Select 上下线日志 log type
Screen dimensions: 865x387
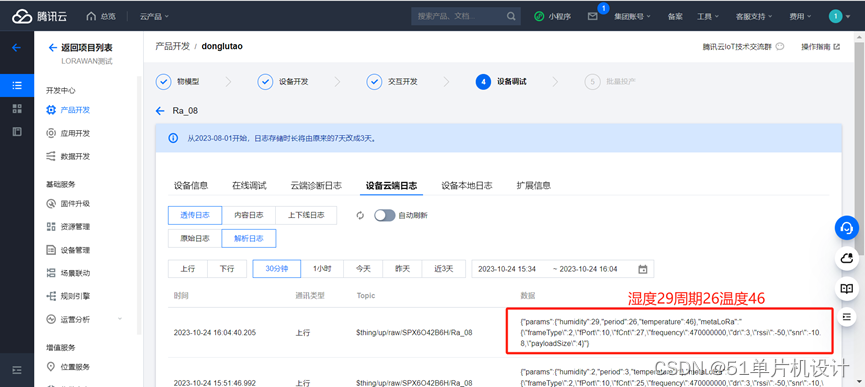point(306,216)
